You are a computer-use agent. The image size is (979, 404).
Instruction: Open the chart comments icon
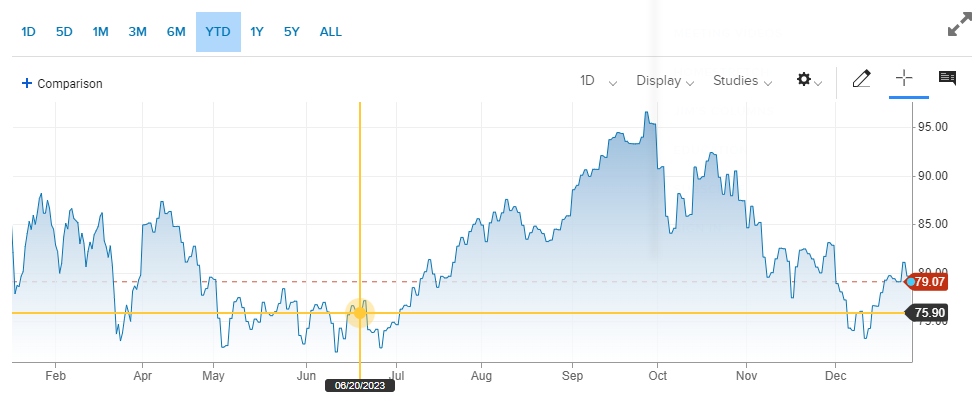click(x=946, y=79)
